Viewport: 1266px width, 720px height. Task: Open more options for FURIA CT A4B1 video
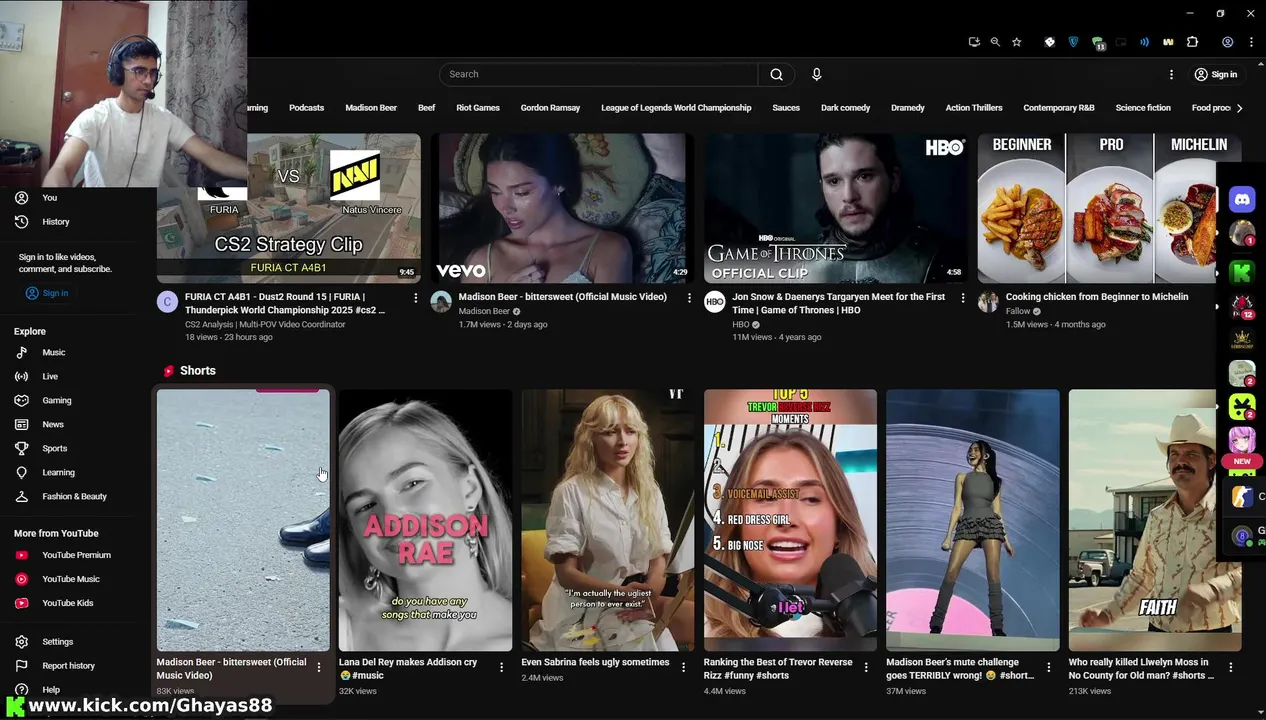(415, 298)
